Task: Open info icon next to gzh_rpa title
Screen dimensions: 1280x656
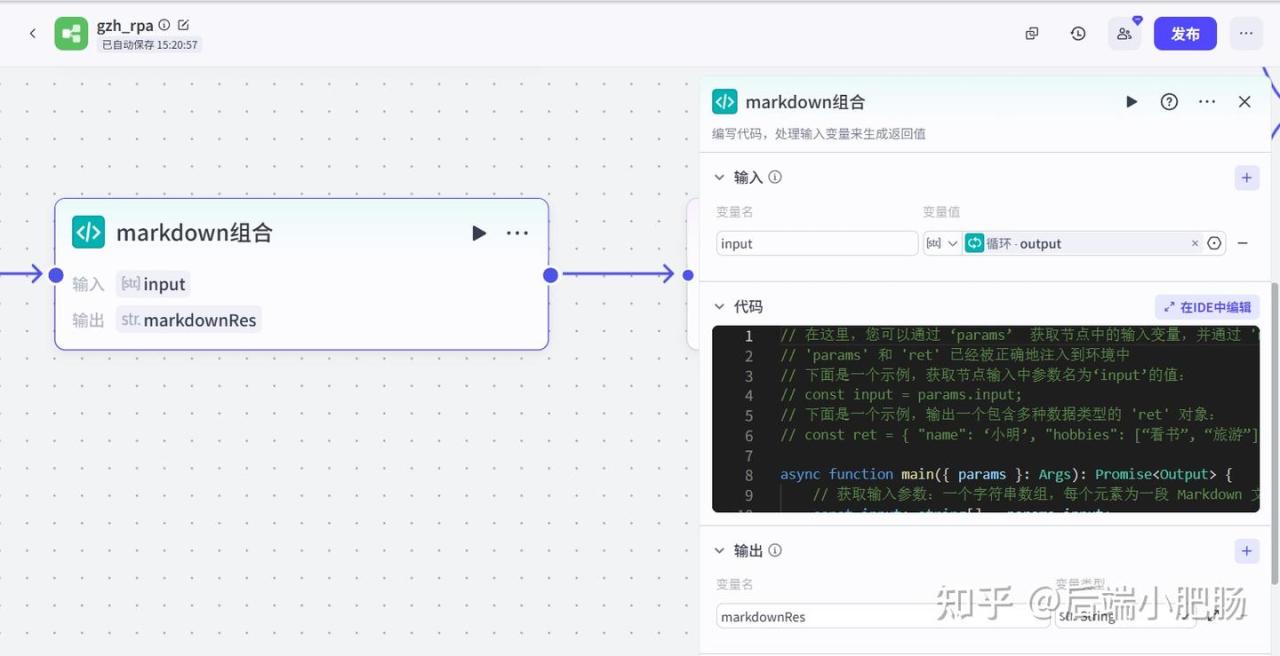Action: tap(164, 25)
